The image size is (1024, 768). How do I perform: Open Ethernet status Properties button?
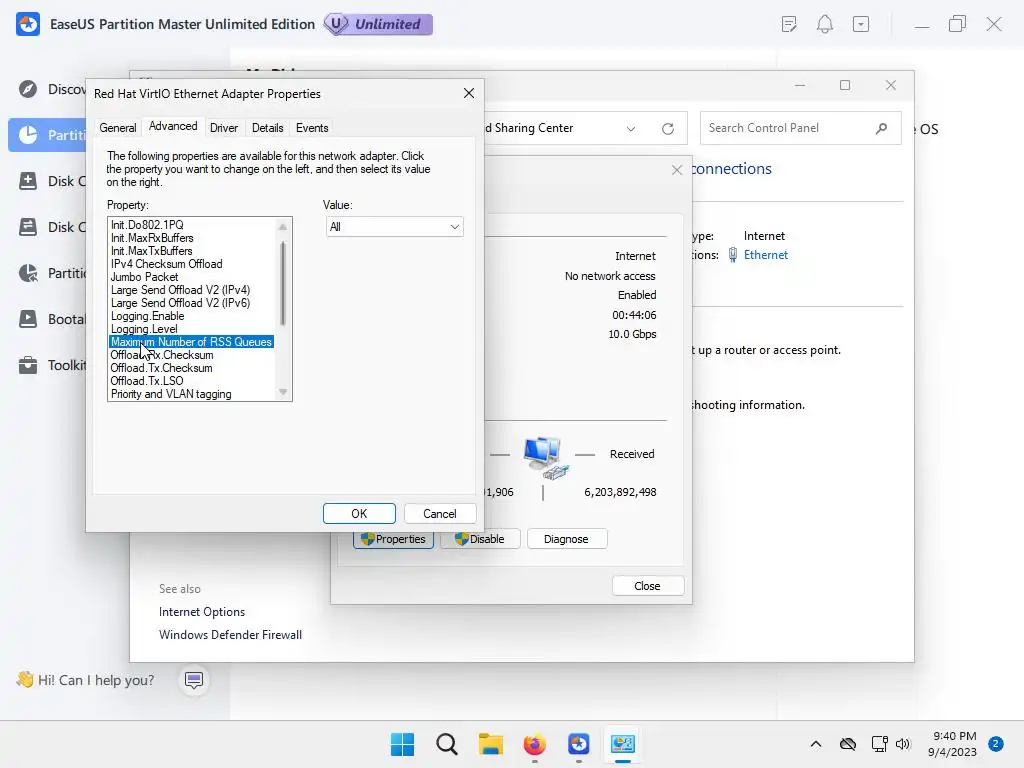pyautogui.click(x=393, y=539)
